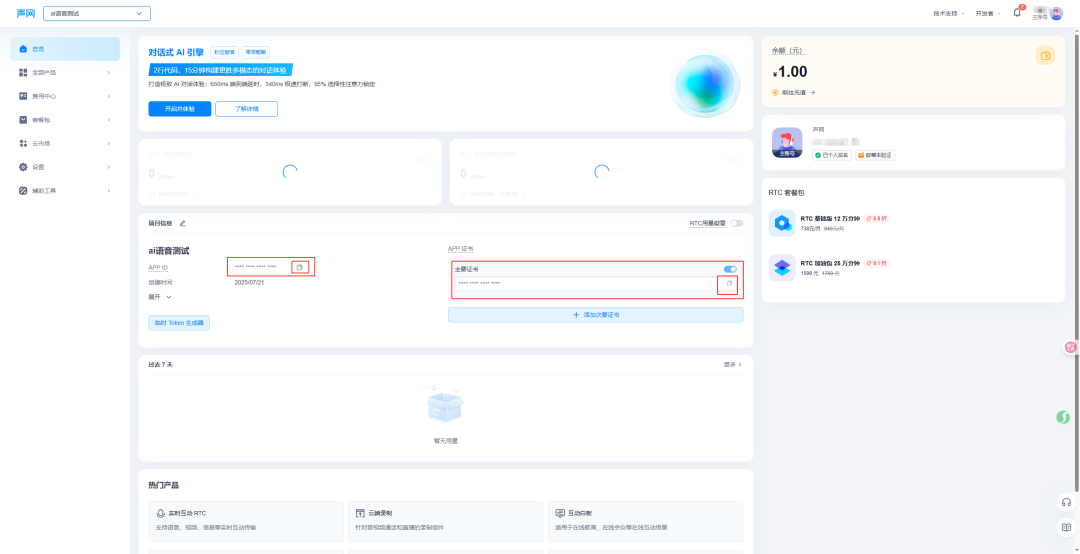Open the ai语音测试 project selector dropdown

pyautogui.click(x=96, y=13)
